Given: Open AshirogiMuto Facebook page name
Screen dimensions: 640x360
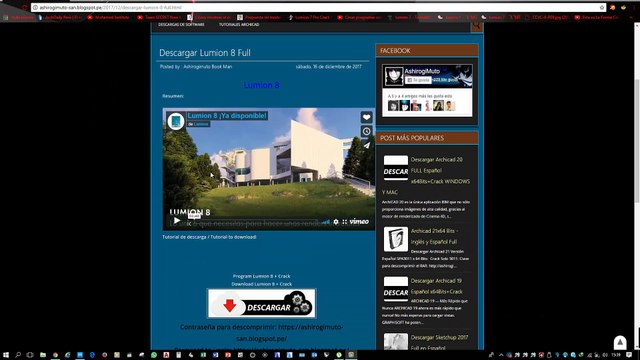Looking at the screenshot, I should 422,71.
